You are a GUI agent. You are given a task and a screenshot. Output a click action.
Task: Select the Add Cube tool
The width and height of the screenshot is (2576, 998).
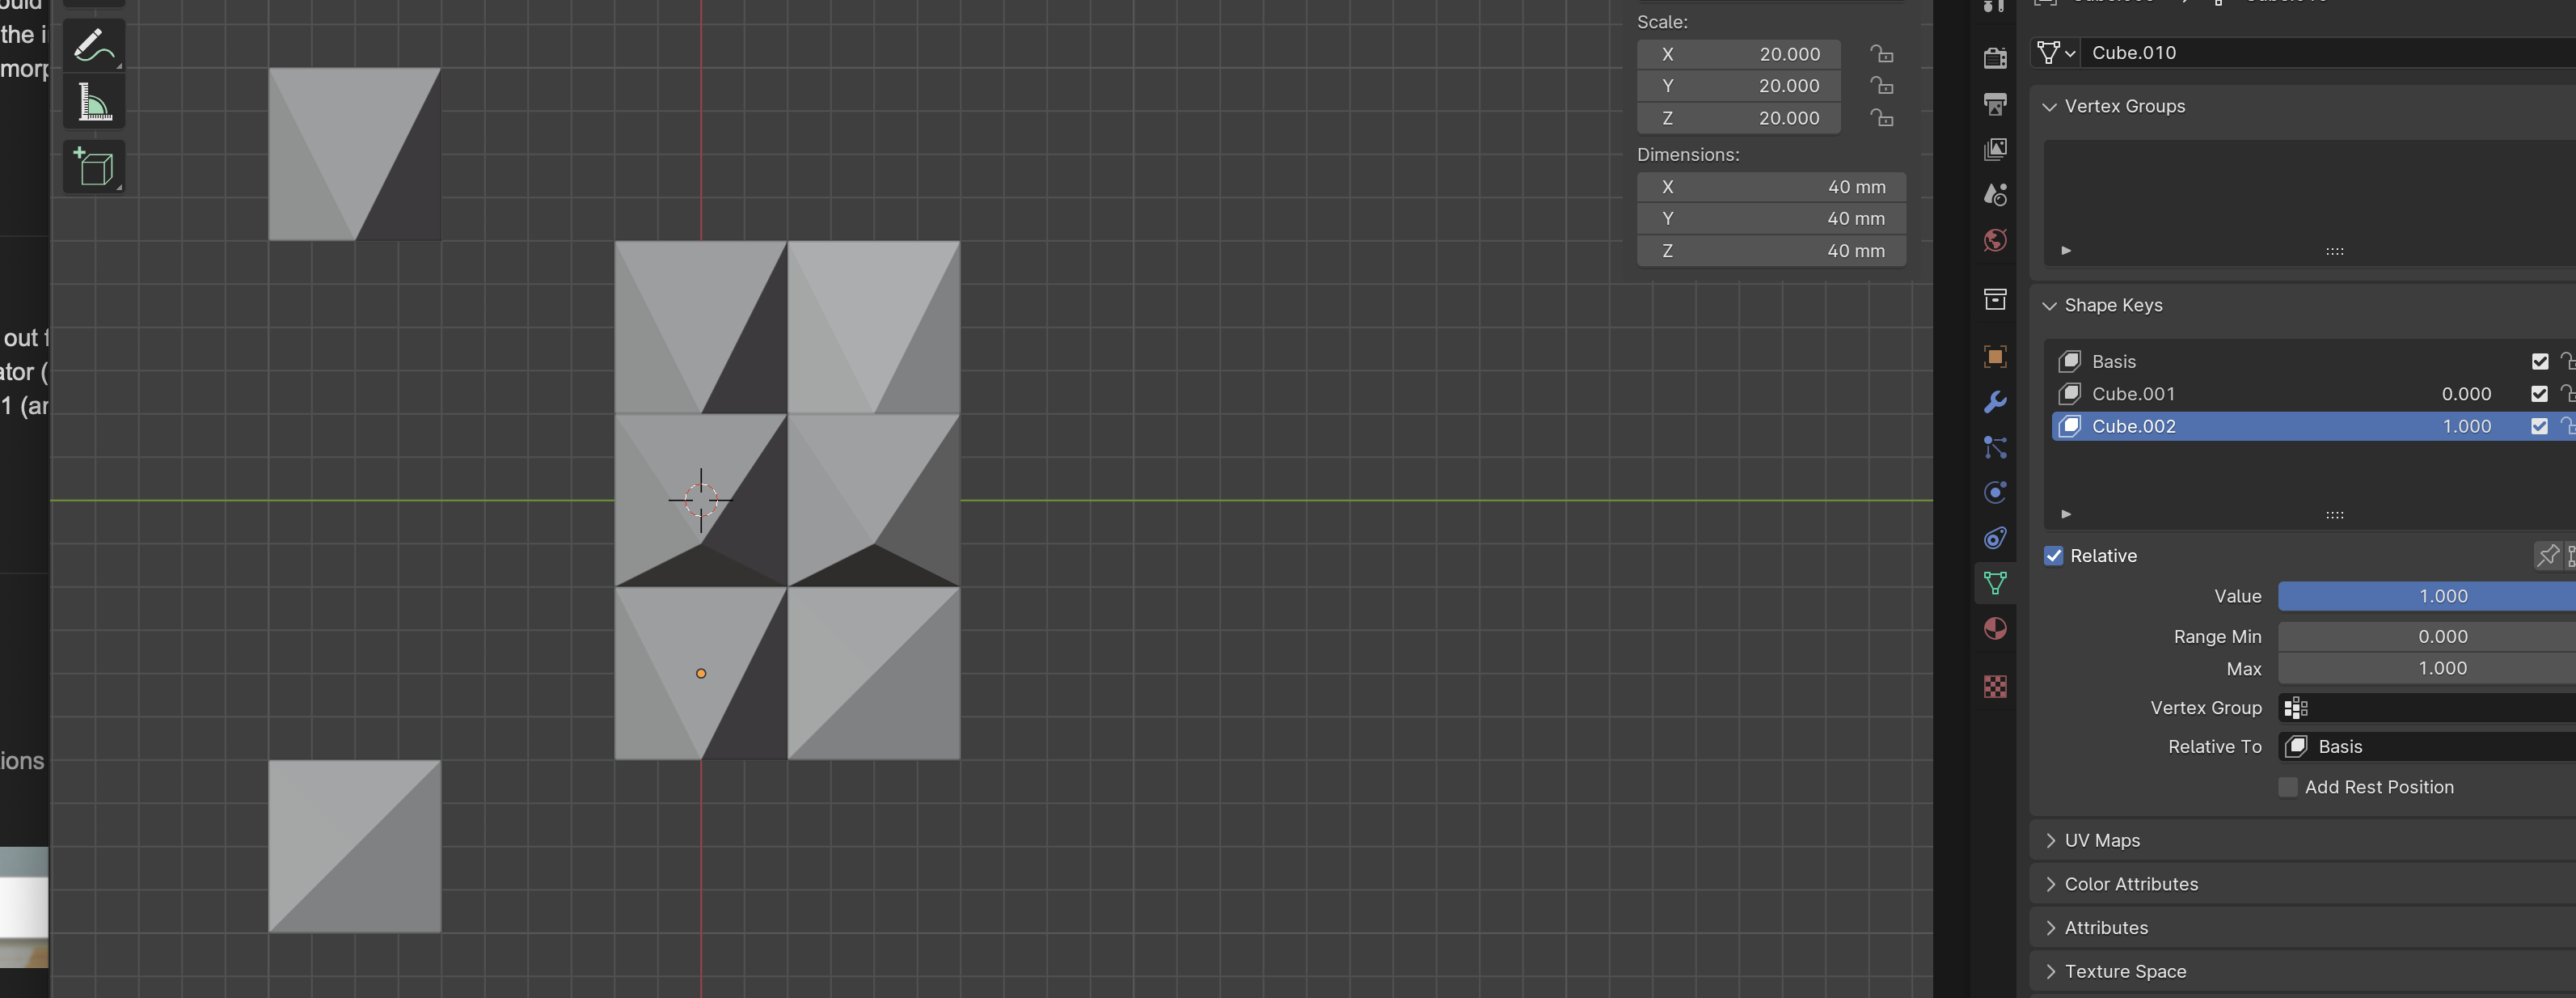coord(94,166)
